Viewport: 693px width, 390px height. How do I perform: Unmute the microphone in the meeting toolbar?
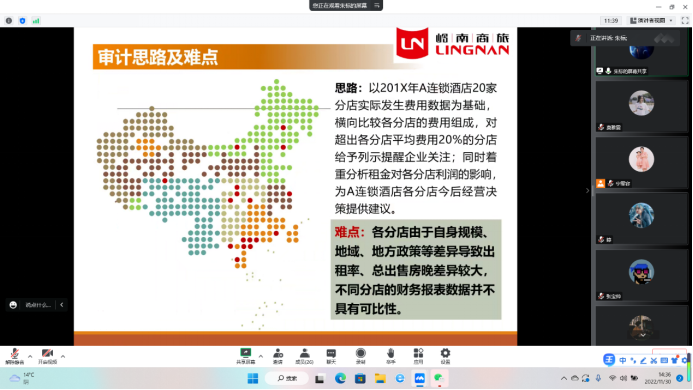[15, 356]
